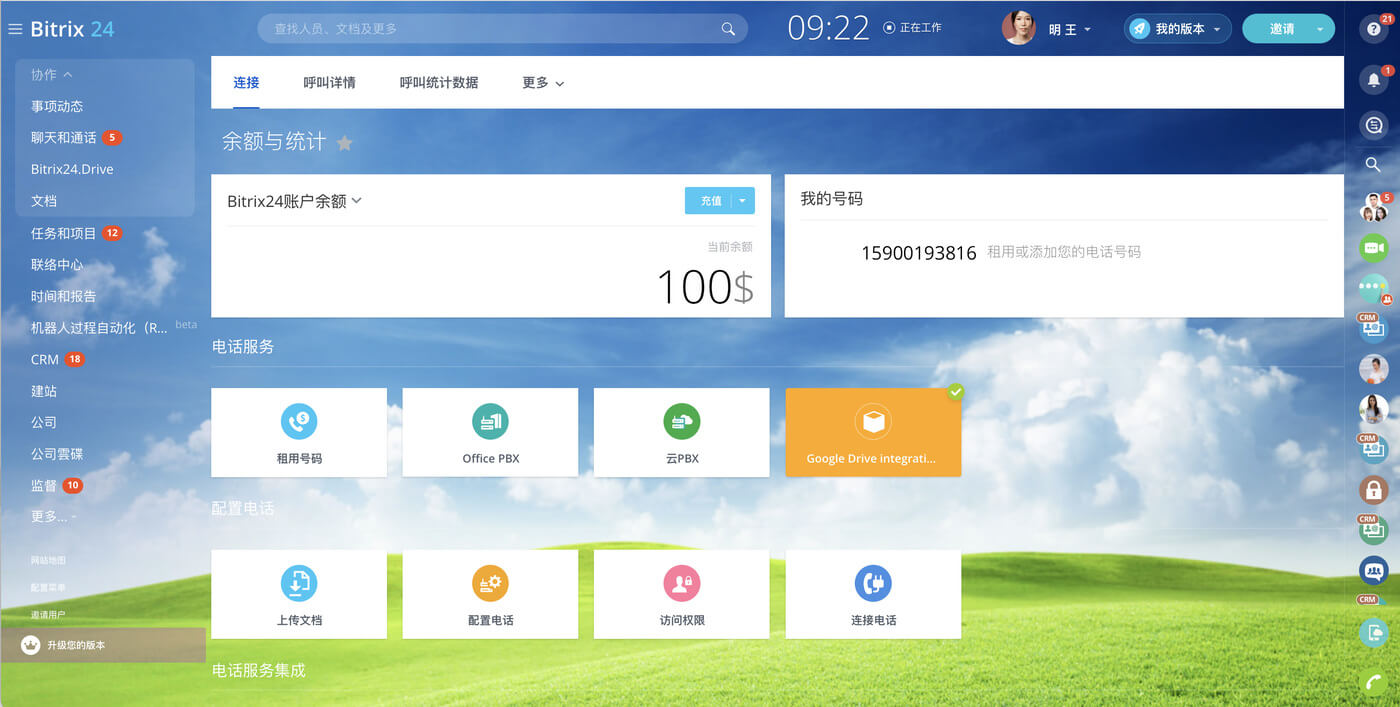This screenshot has width=1400, height=707.
Task: Click the 邀请 invite button
Action: click(1282, 29)
